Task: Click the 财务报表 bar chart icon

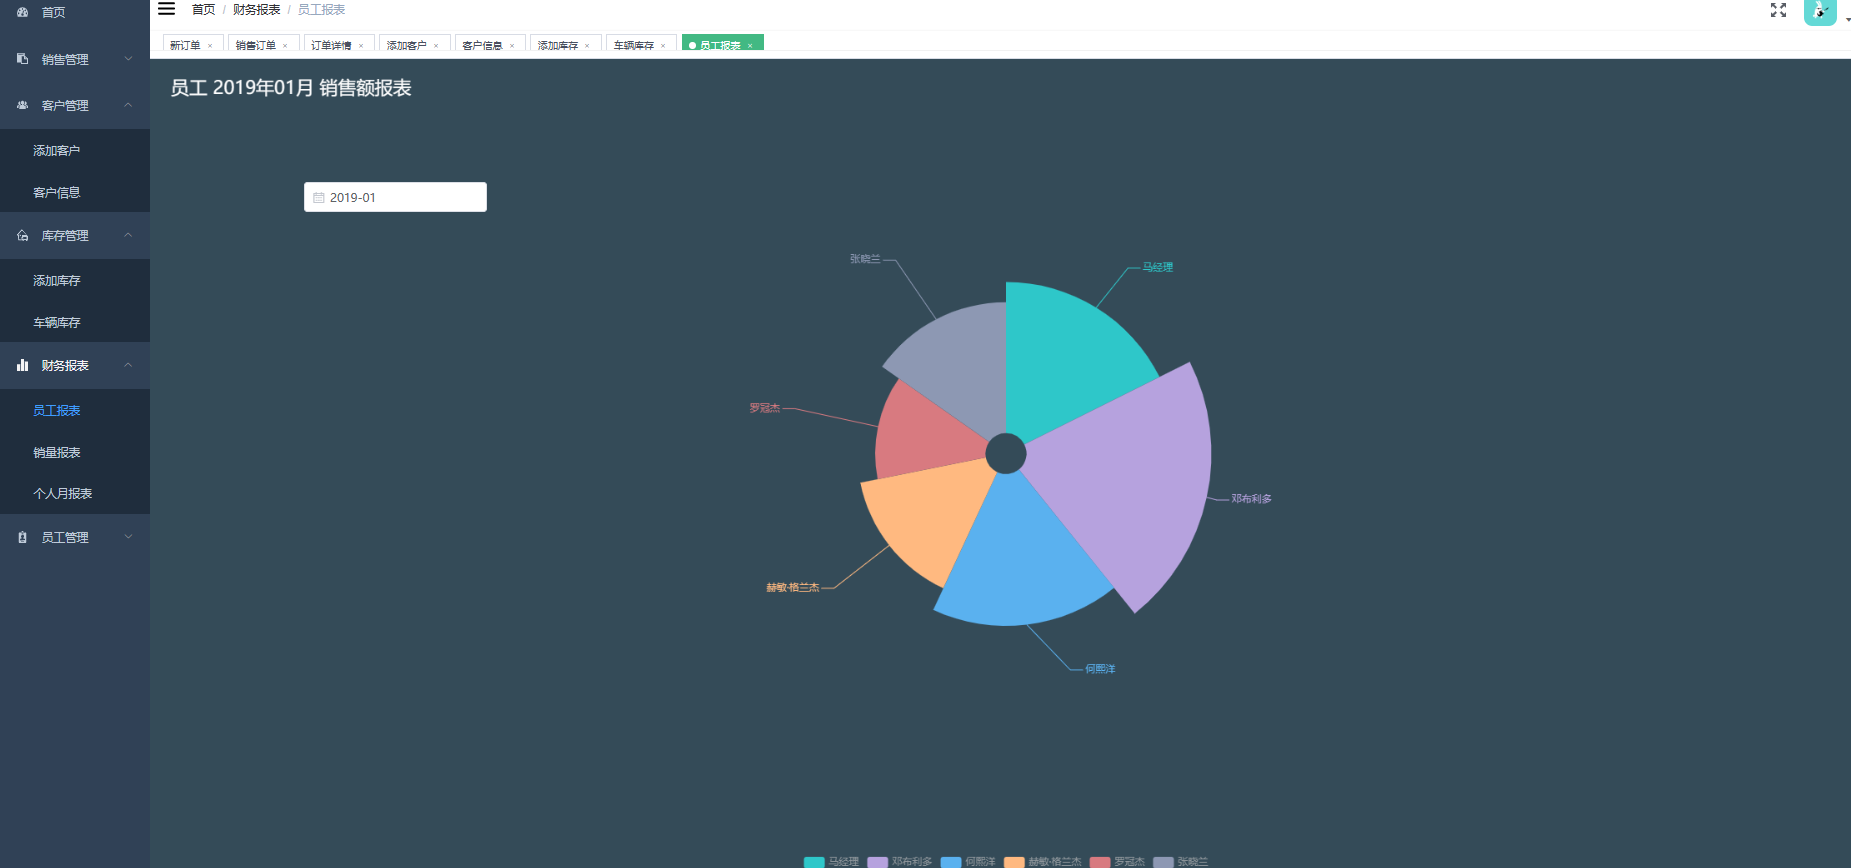Action: 22,365
